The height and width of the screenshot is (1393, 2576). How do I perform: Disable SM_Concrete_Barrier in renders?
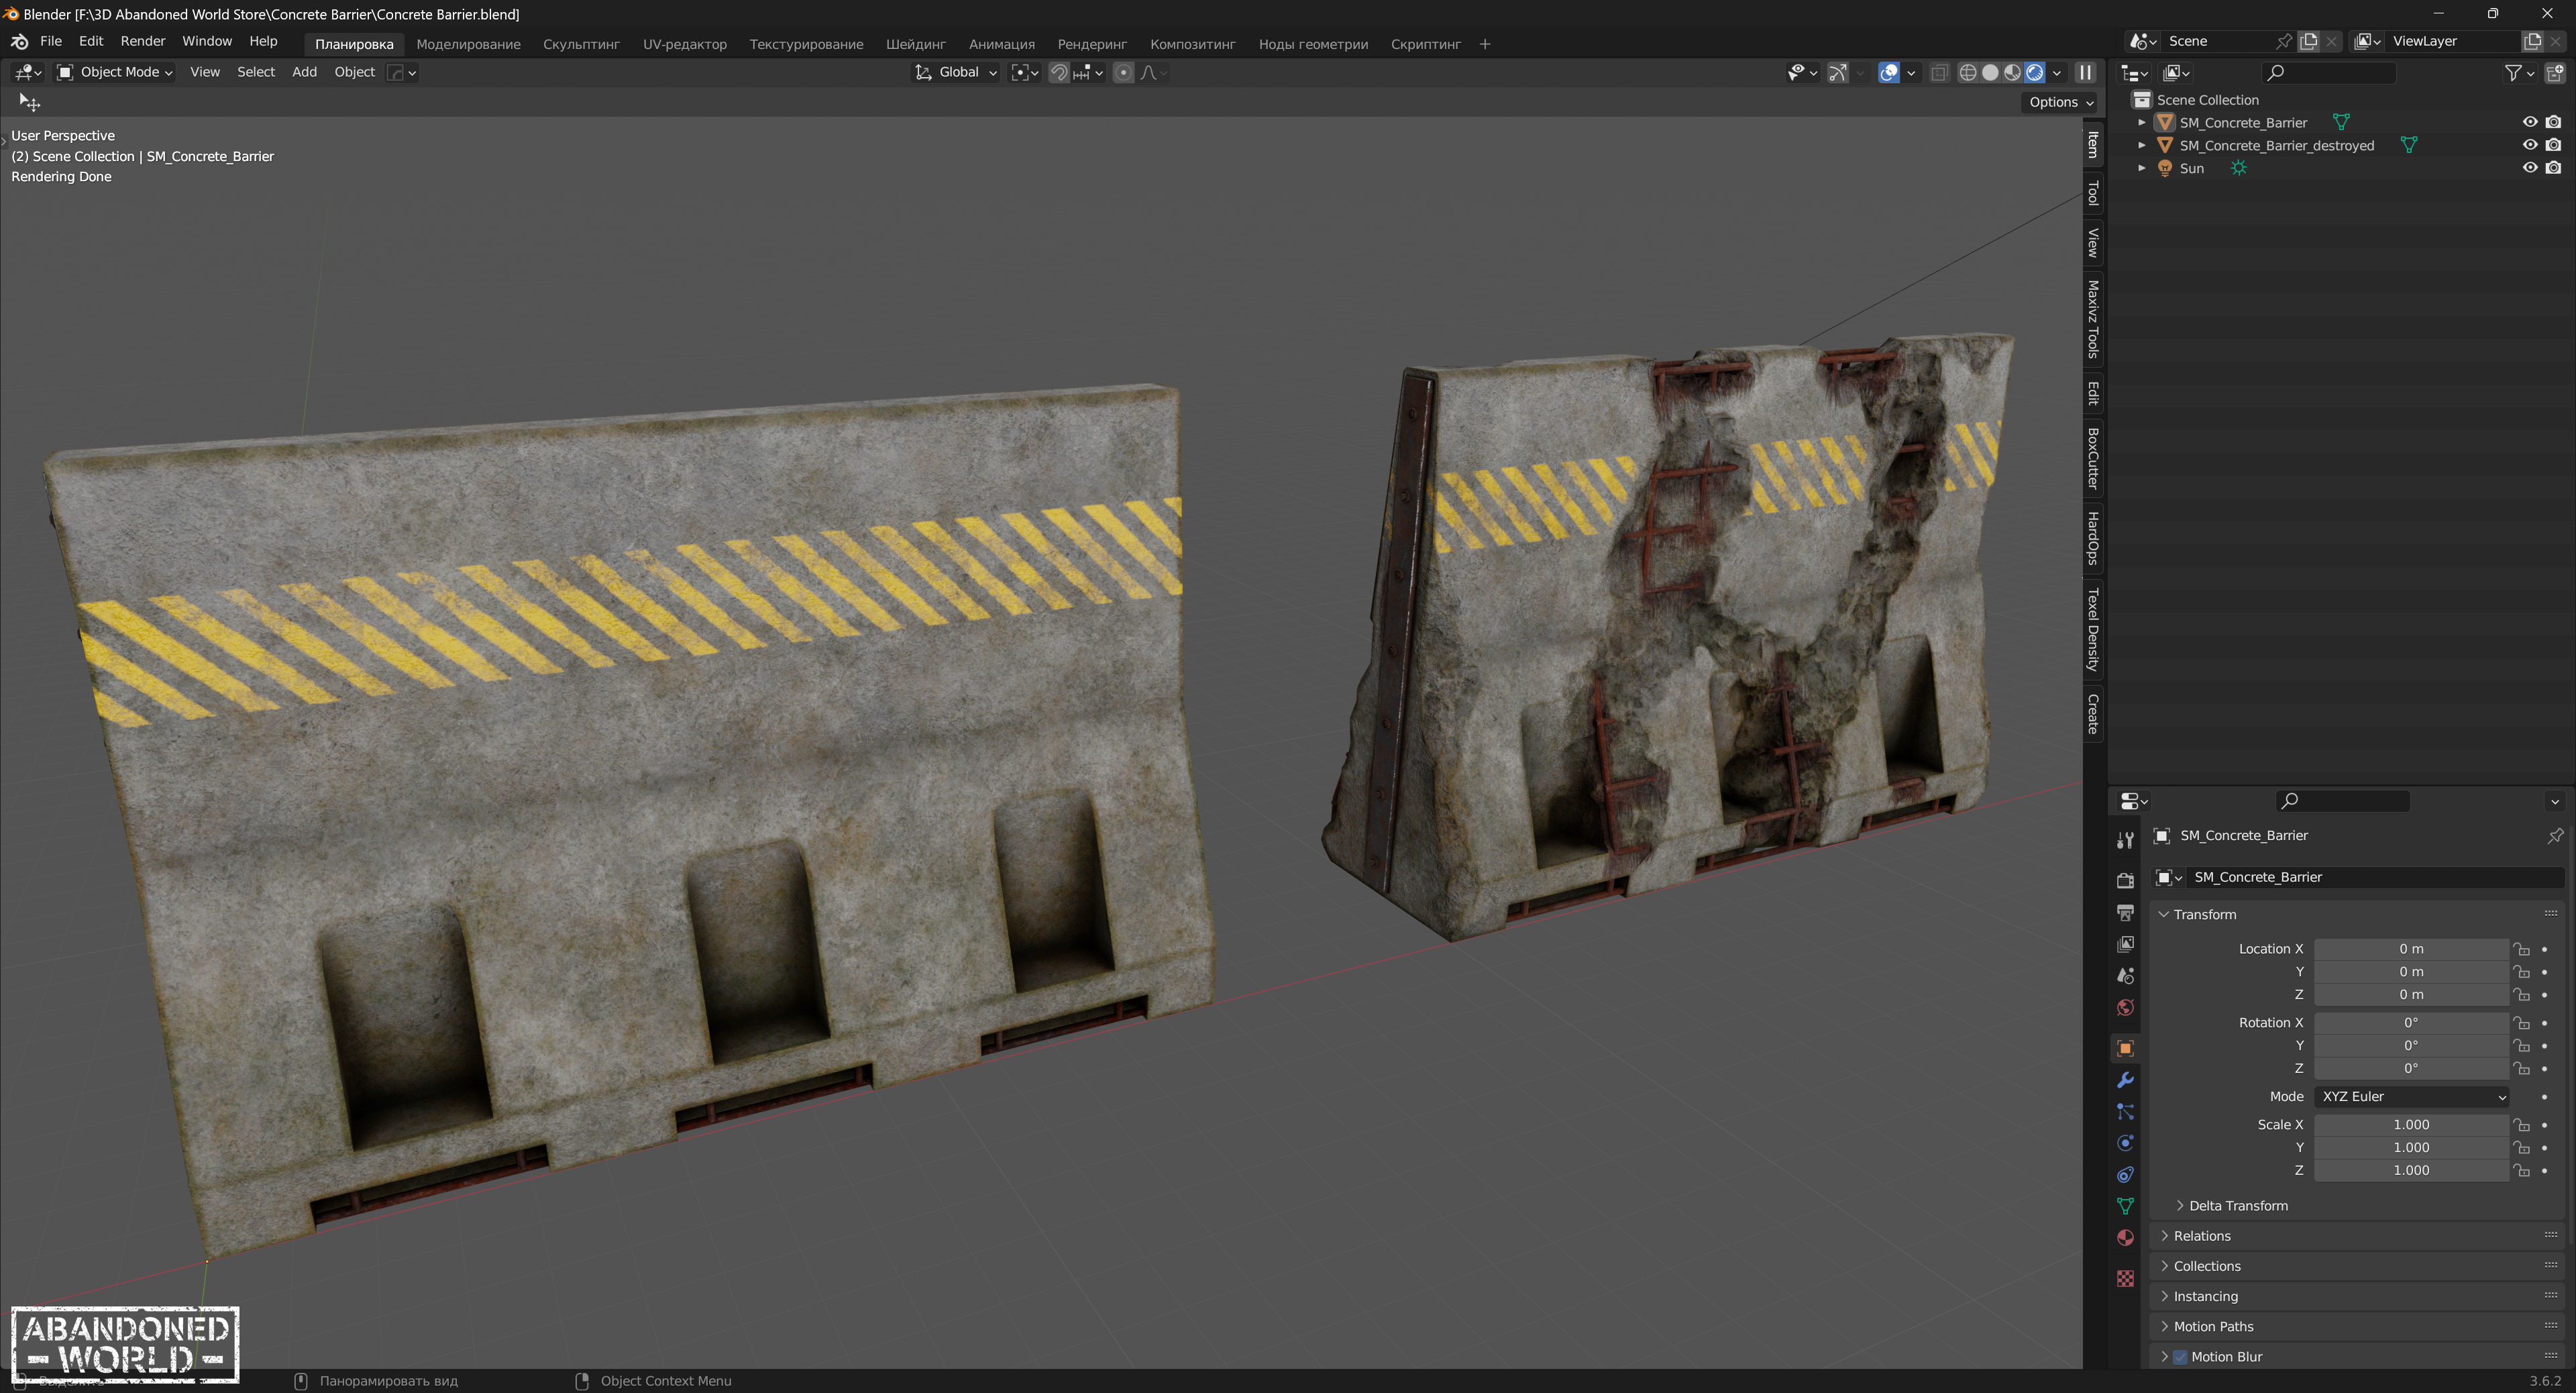click(x=2553, y=122)
